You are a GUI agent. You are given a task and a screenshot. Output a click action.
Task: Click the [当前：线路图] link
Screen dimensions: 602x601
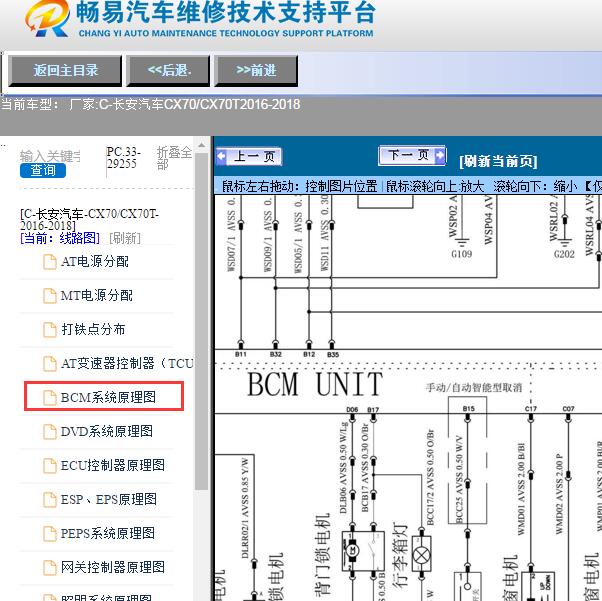(x=60, y=238)
